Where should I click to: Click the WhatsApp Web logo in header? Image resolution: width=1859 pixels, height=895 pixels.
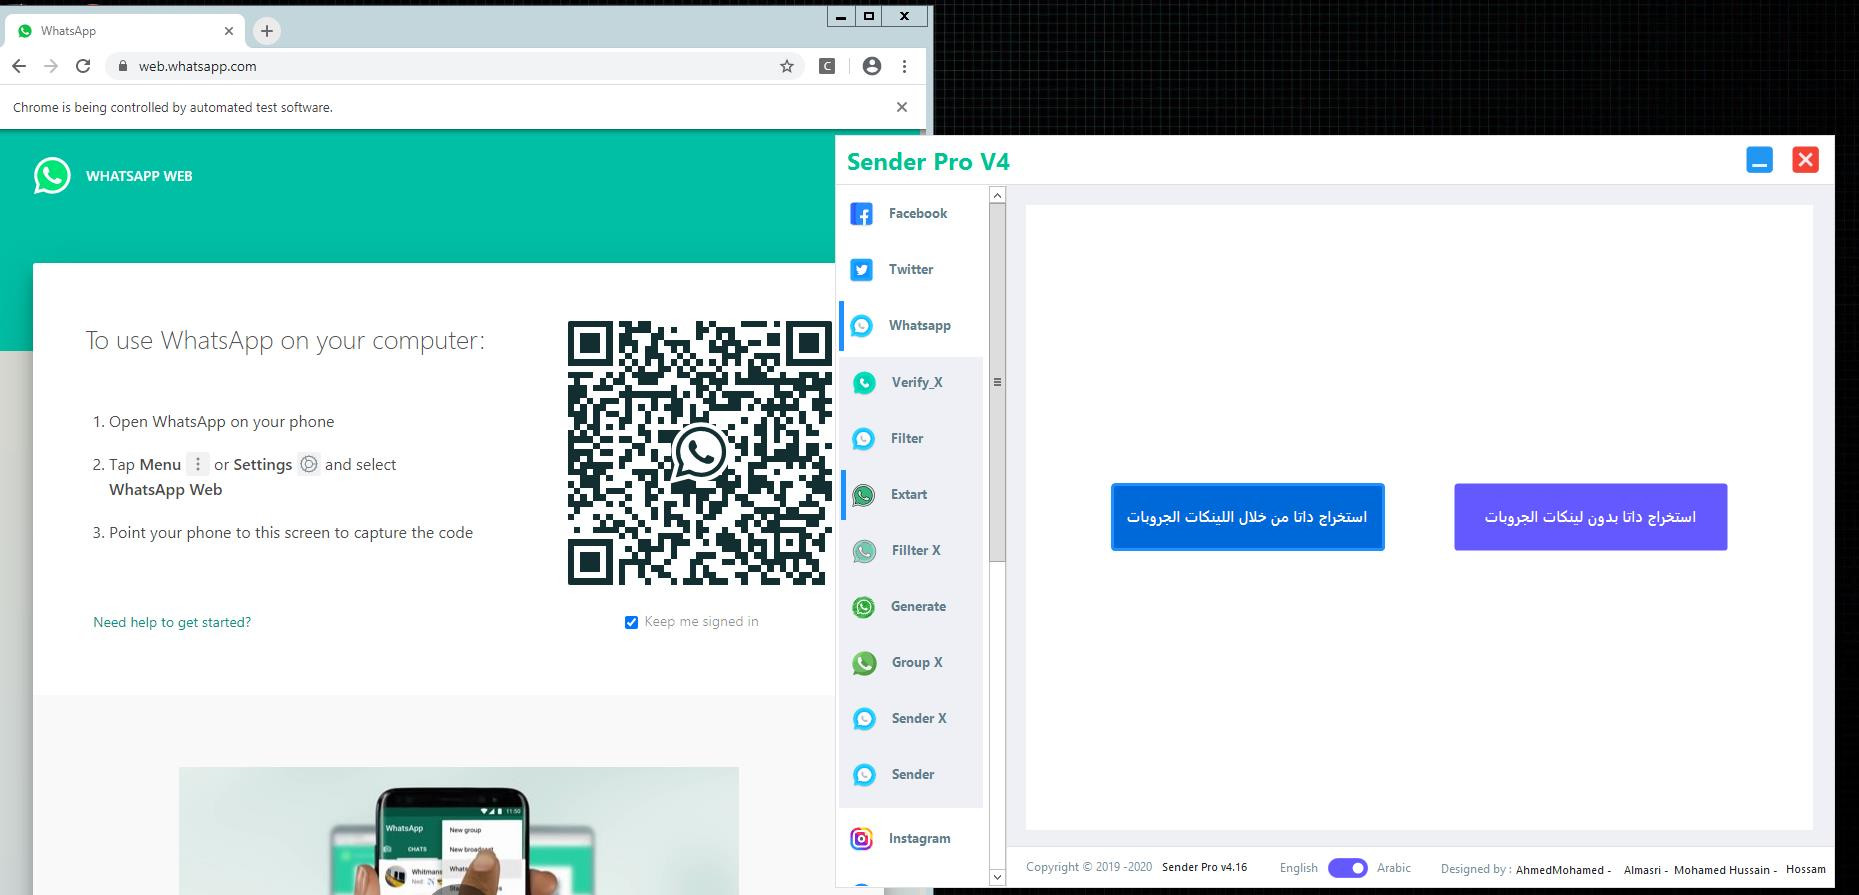point(52,176)
